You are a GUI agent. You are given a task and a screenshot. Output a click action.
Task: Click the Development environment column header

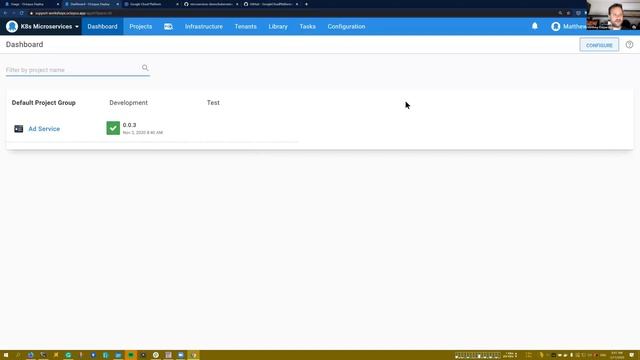[x=129, y=103]
